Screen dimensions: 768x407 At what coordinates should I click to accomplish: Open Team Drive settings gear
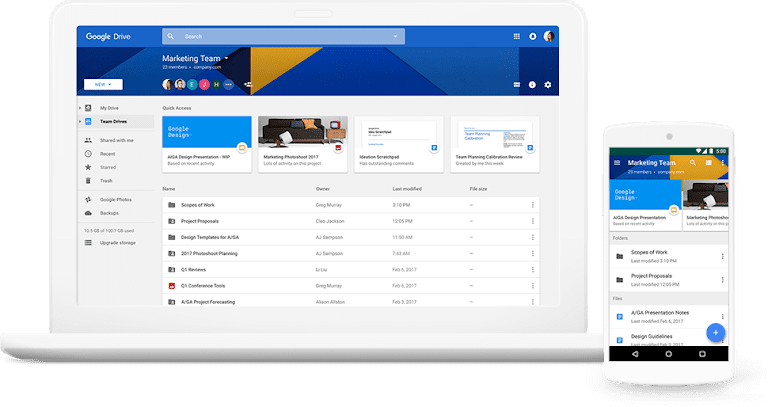click(548, 85)
